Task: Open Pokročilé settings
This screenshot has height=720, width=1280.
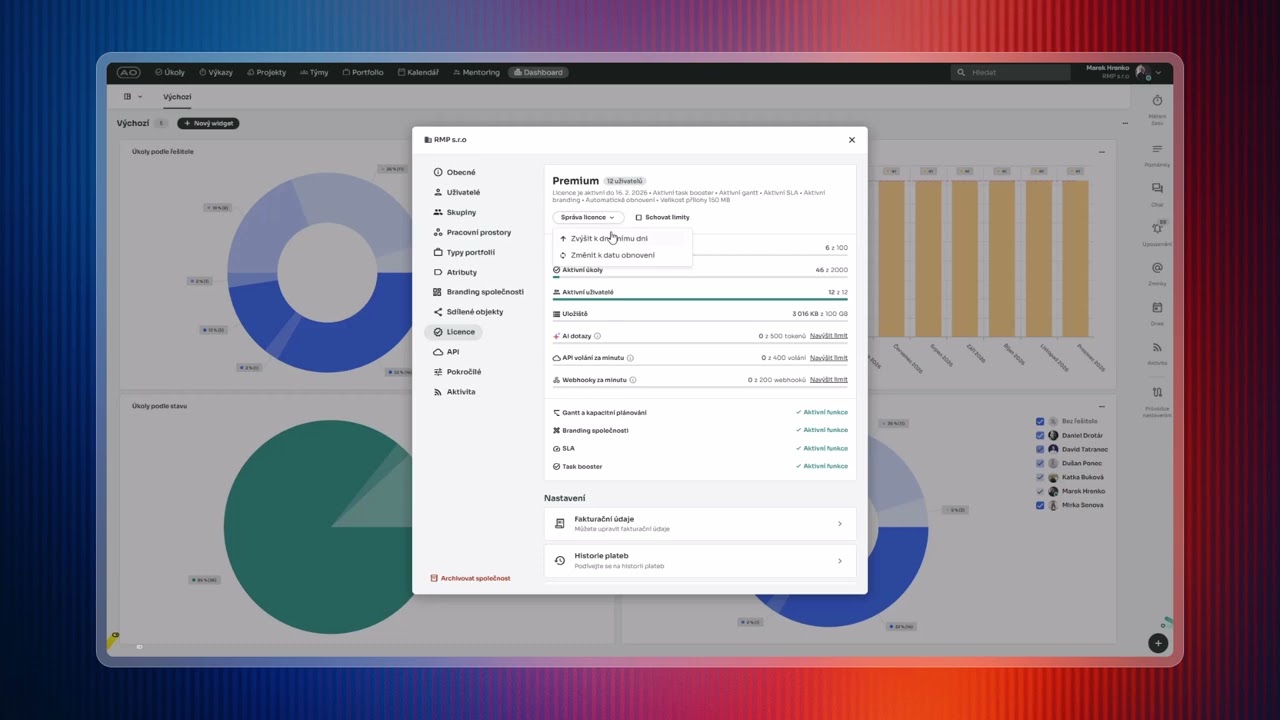Action: (457, 372)
